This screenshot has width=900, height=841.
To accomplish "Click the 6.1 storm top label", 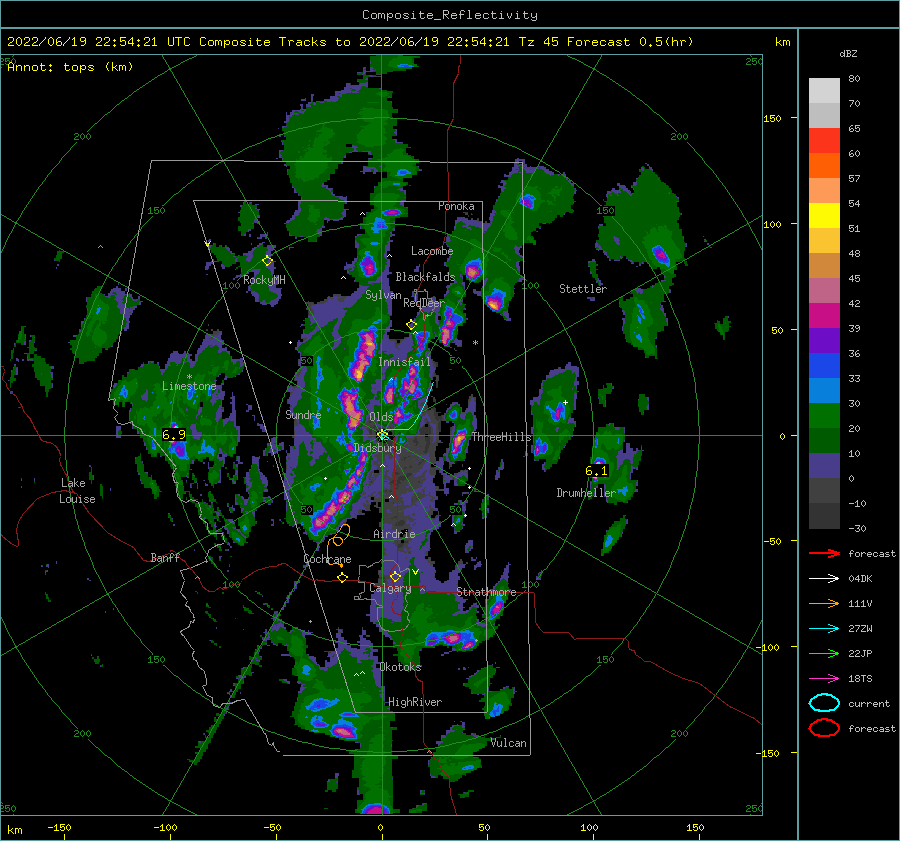I will (x=596, y=471).
